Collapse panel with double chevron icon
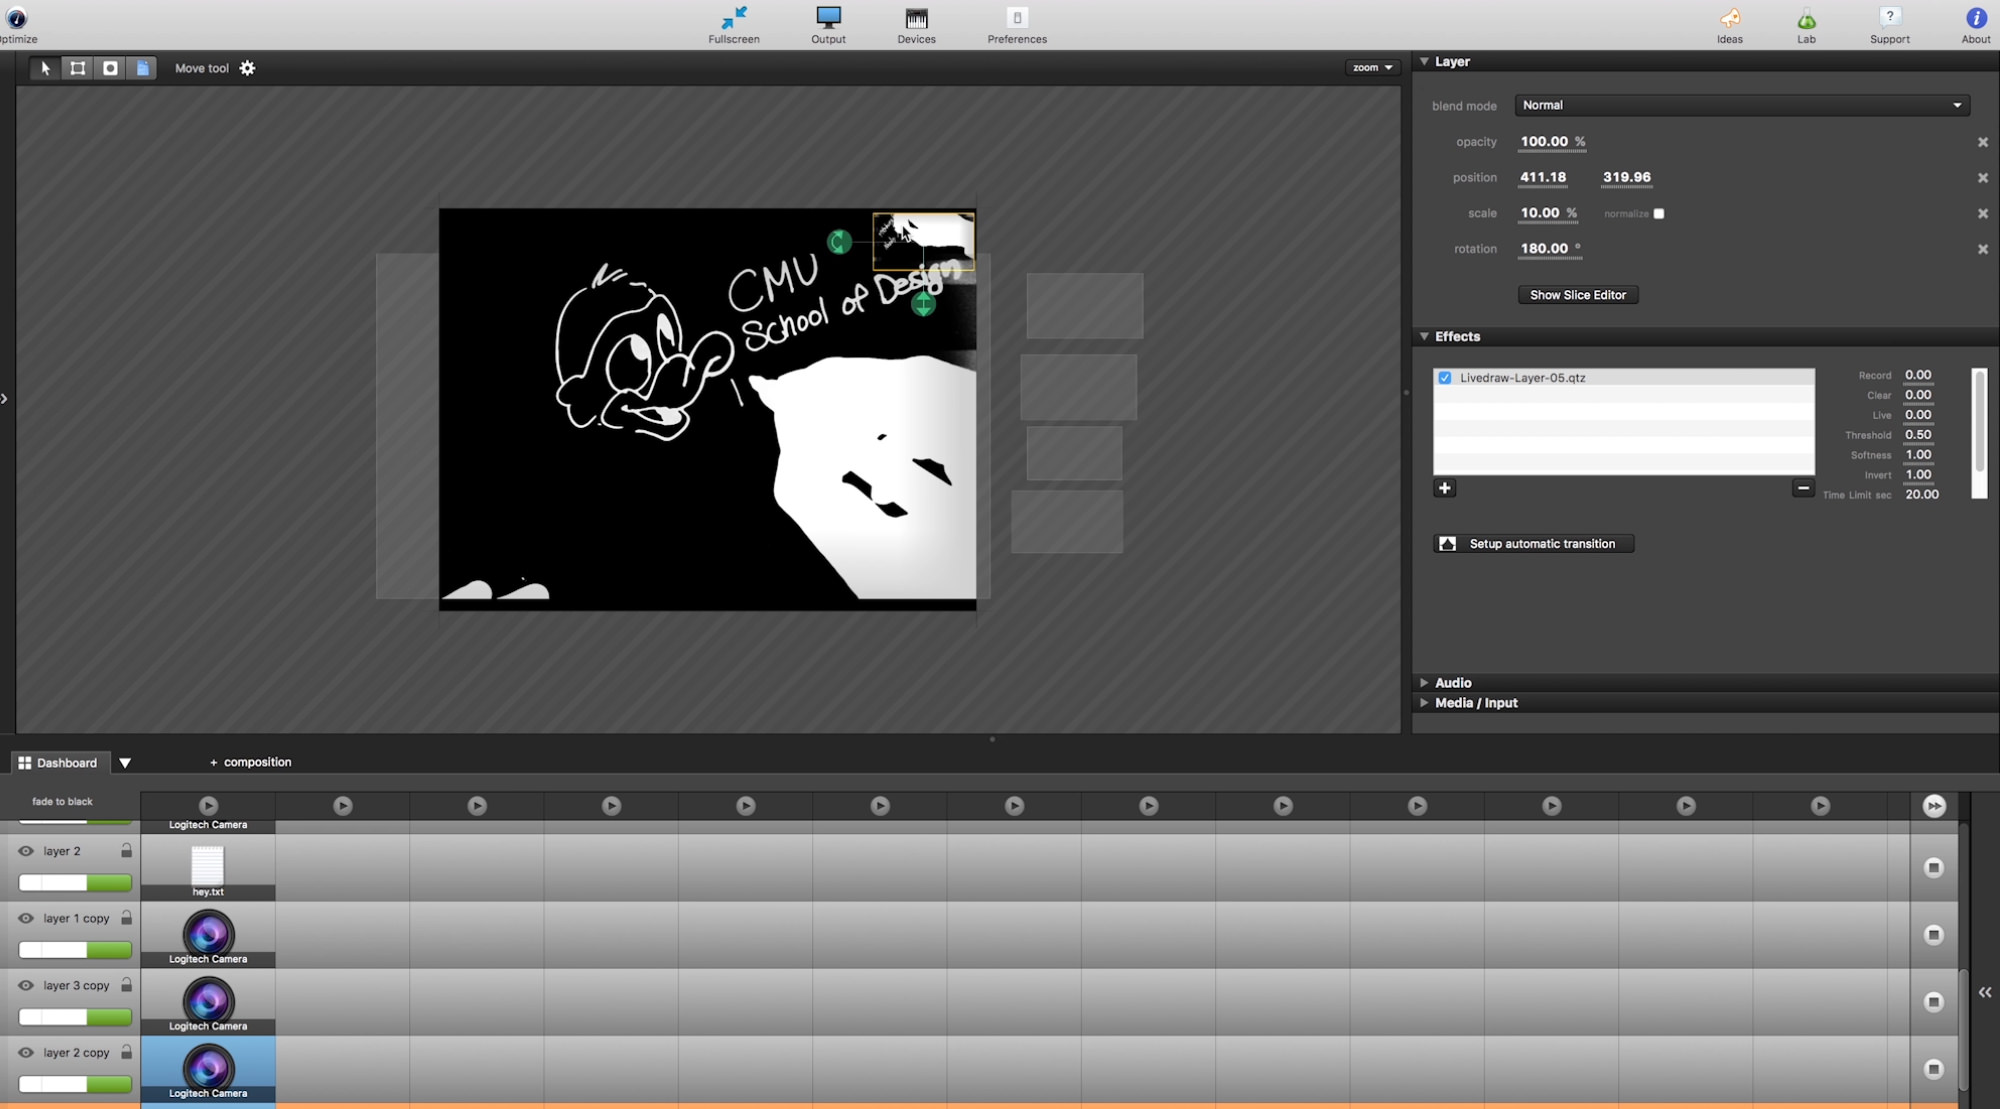Image resolution: width=2000 pixels, height=1109 pixels. [x=1985, y=992]
